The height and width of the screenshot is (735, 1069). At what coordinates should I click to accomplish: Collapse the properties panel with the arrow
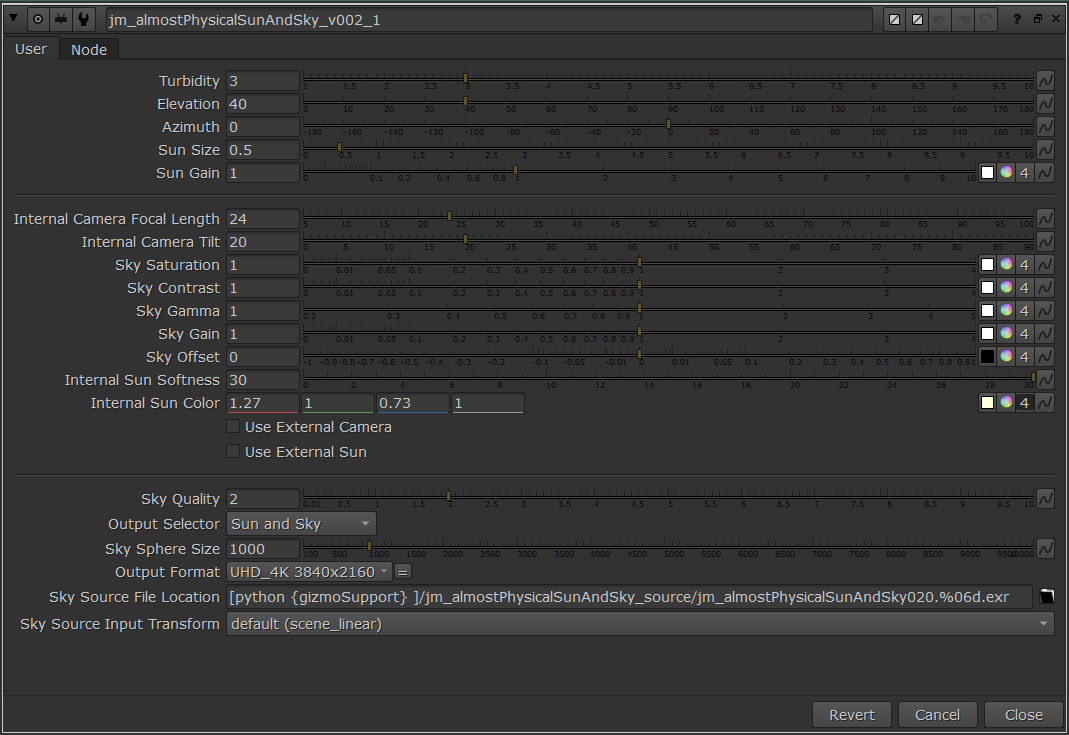pyautogui.click(x=14, y=19)
